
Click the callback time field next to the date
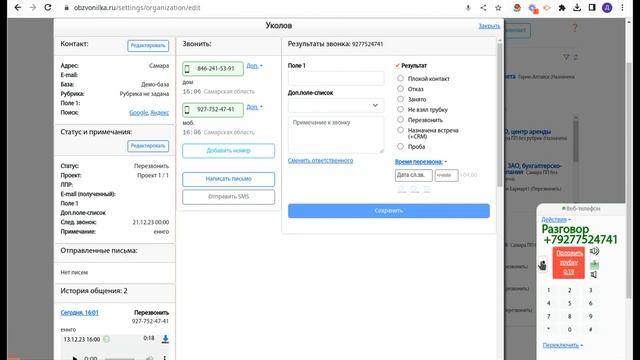[x=446, y=175]
